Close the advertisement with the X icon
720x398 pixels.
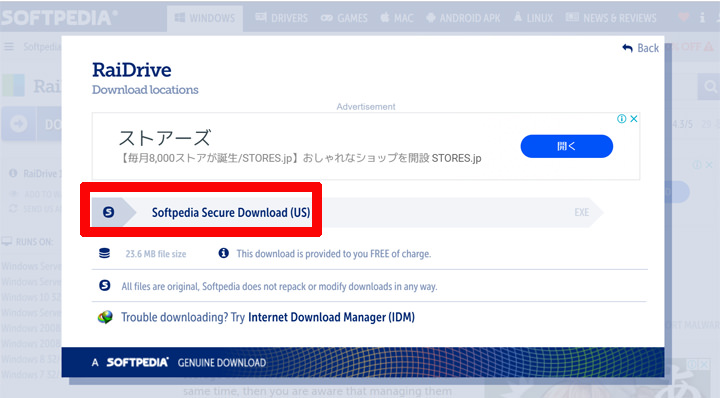(634, 119)
